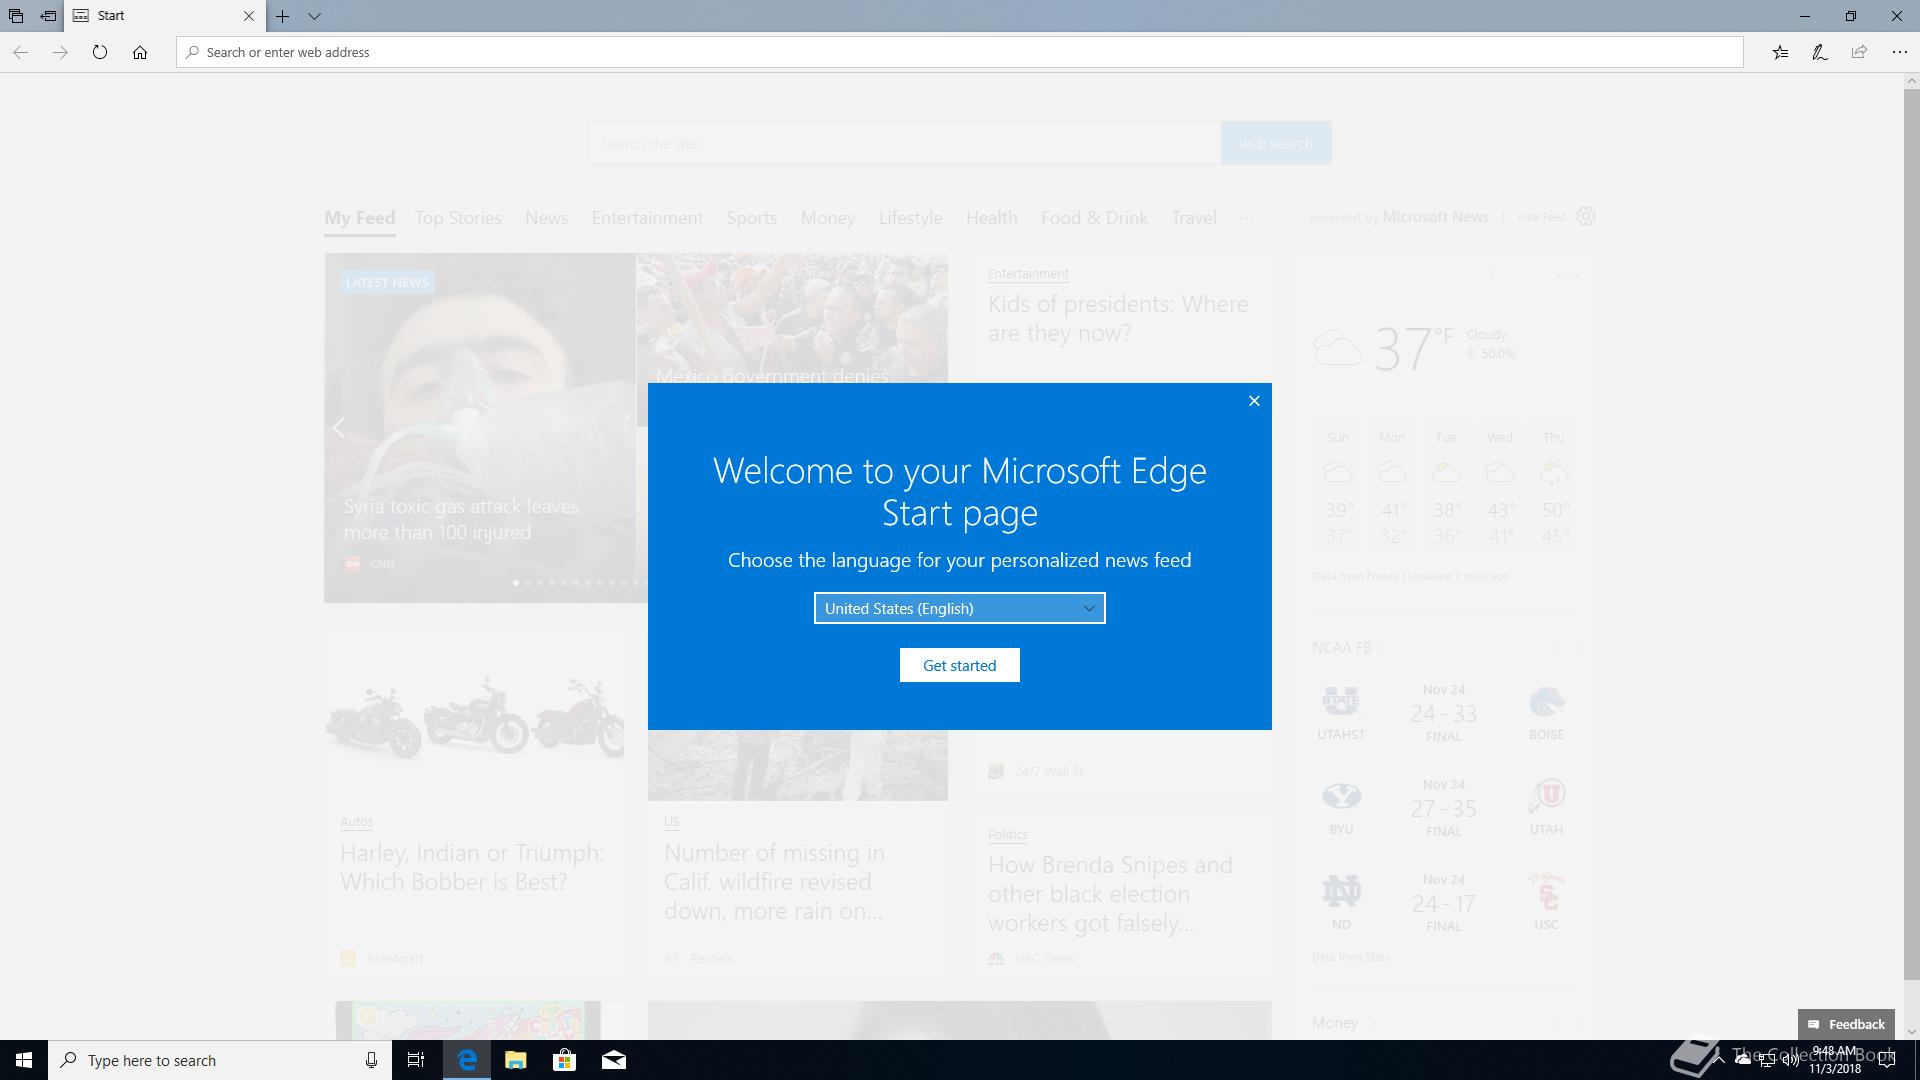Click the Hide Feed link
1920x1080 pixels.
(1541, 217)
